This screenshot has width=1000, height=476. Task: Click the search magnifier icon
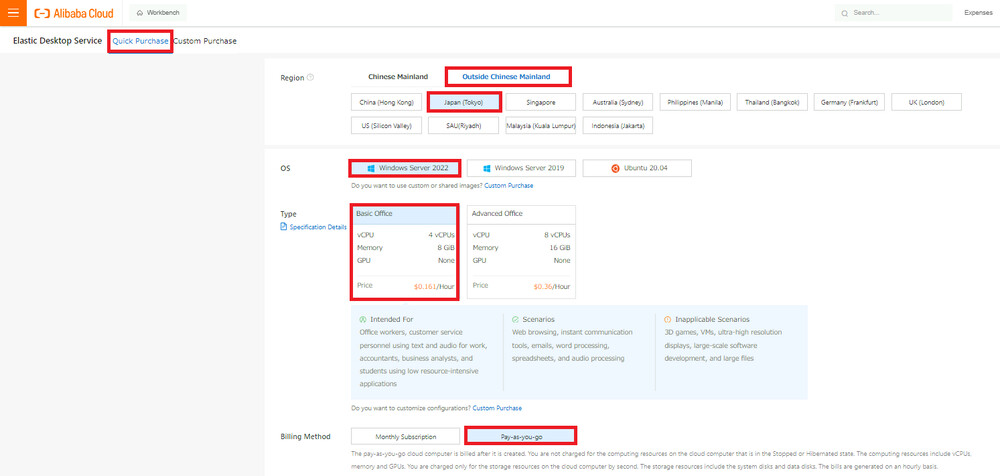pyautogui.click(x=846, y=13)
